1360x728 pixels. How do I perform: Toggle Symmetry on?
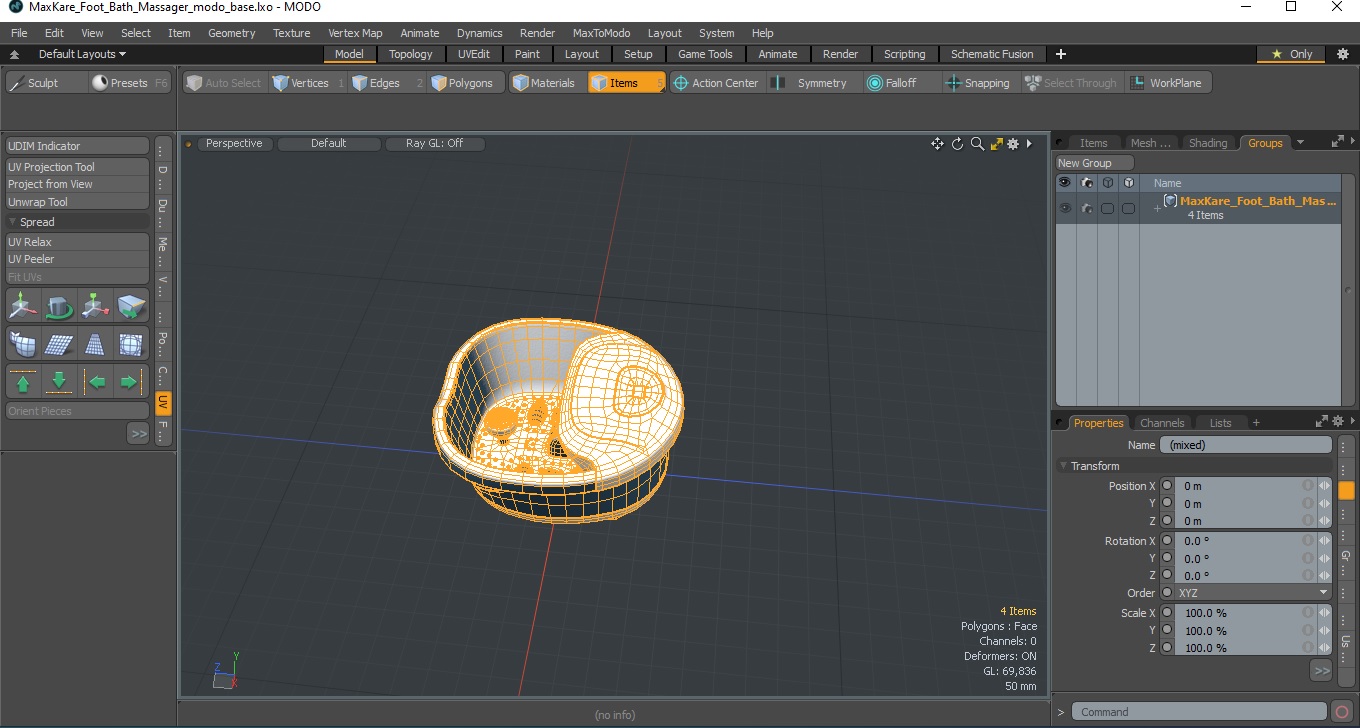tap(810, 83)
